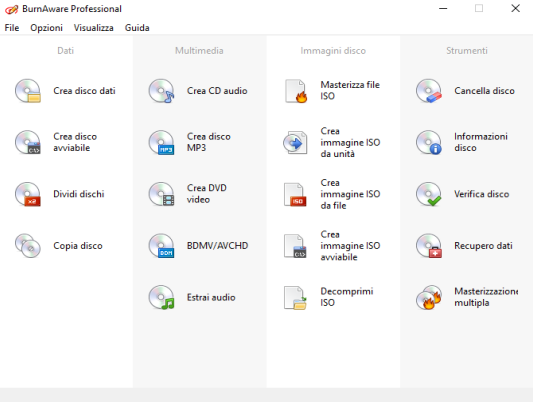Click the Crea immagine ISO da unità icon
533x402 pixels.
295,142
